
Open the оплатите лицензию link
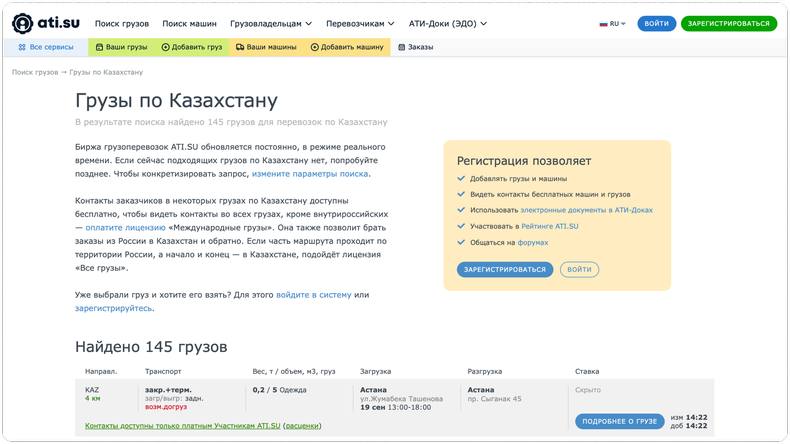pos(125,227)
